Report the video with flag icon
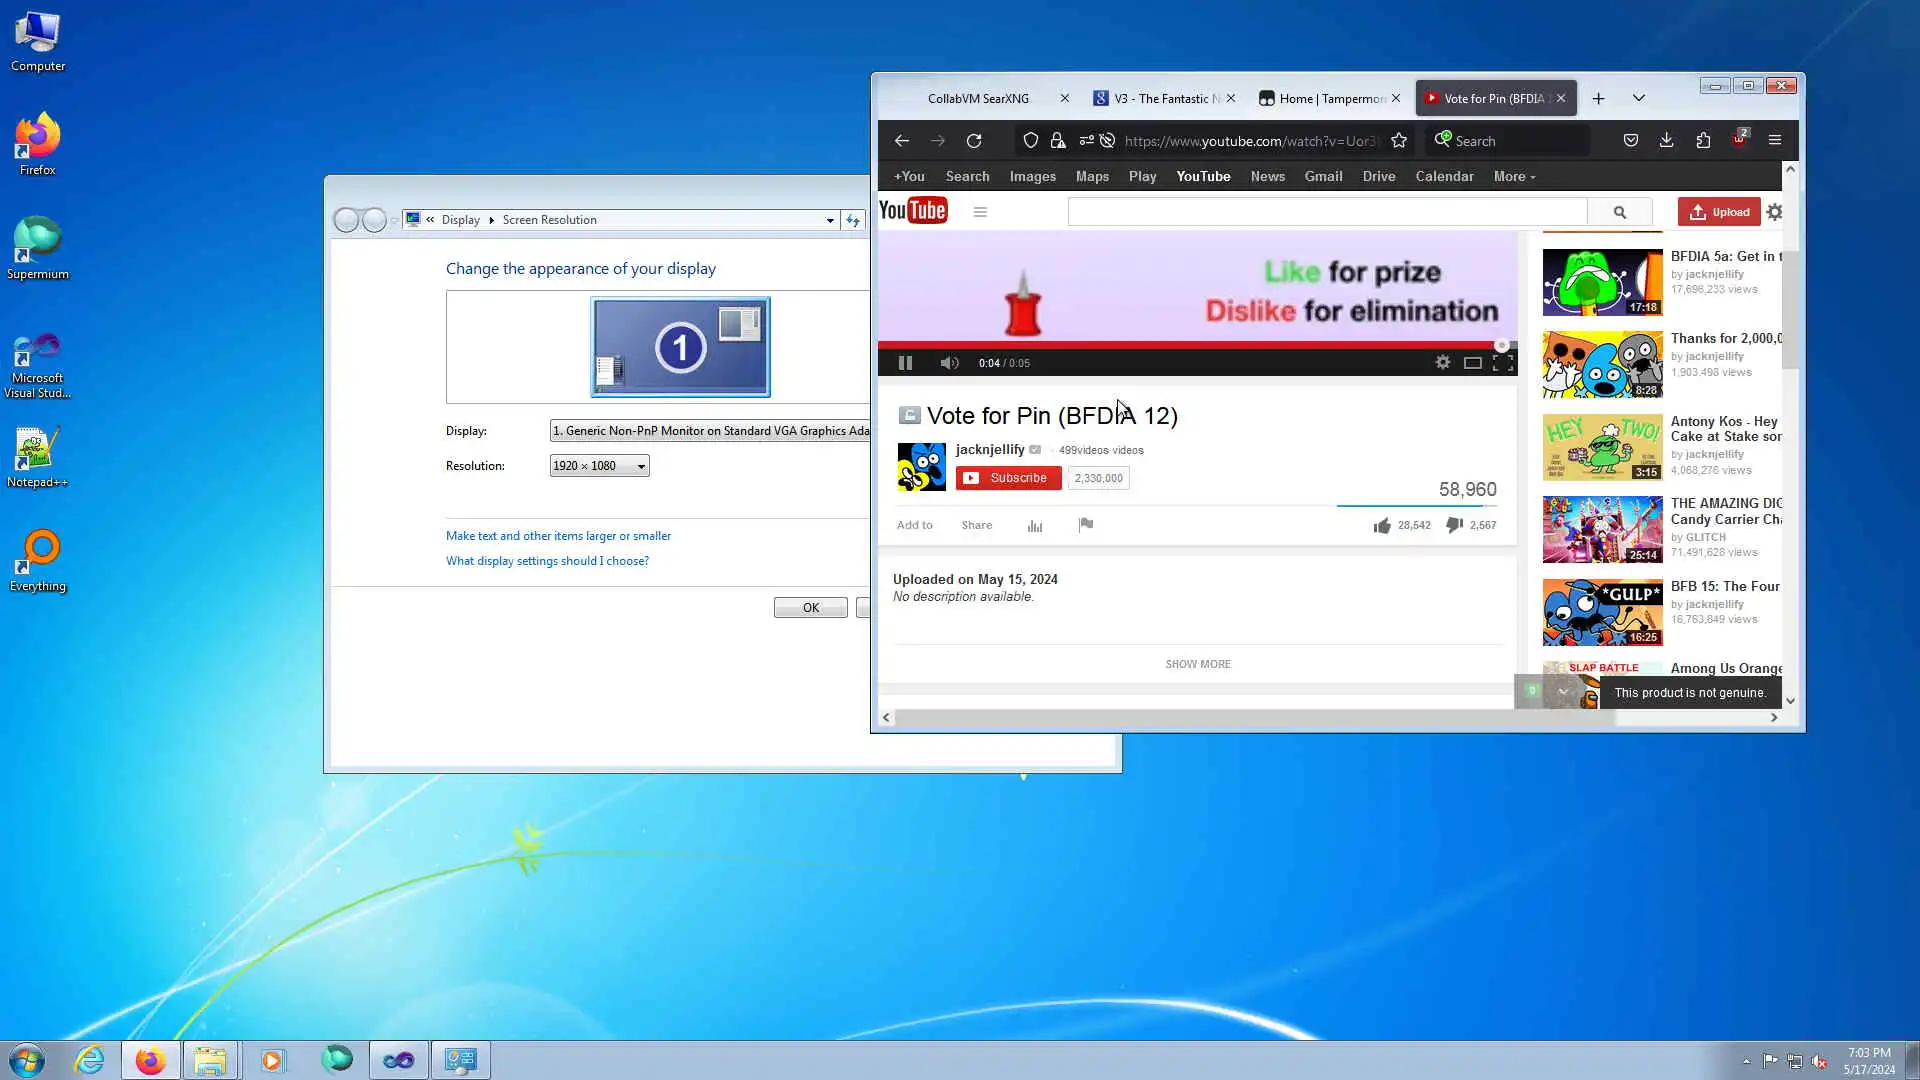The image size is (1920, 1080). point(1086,525)
